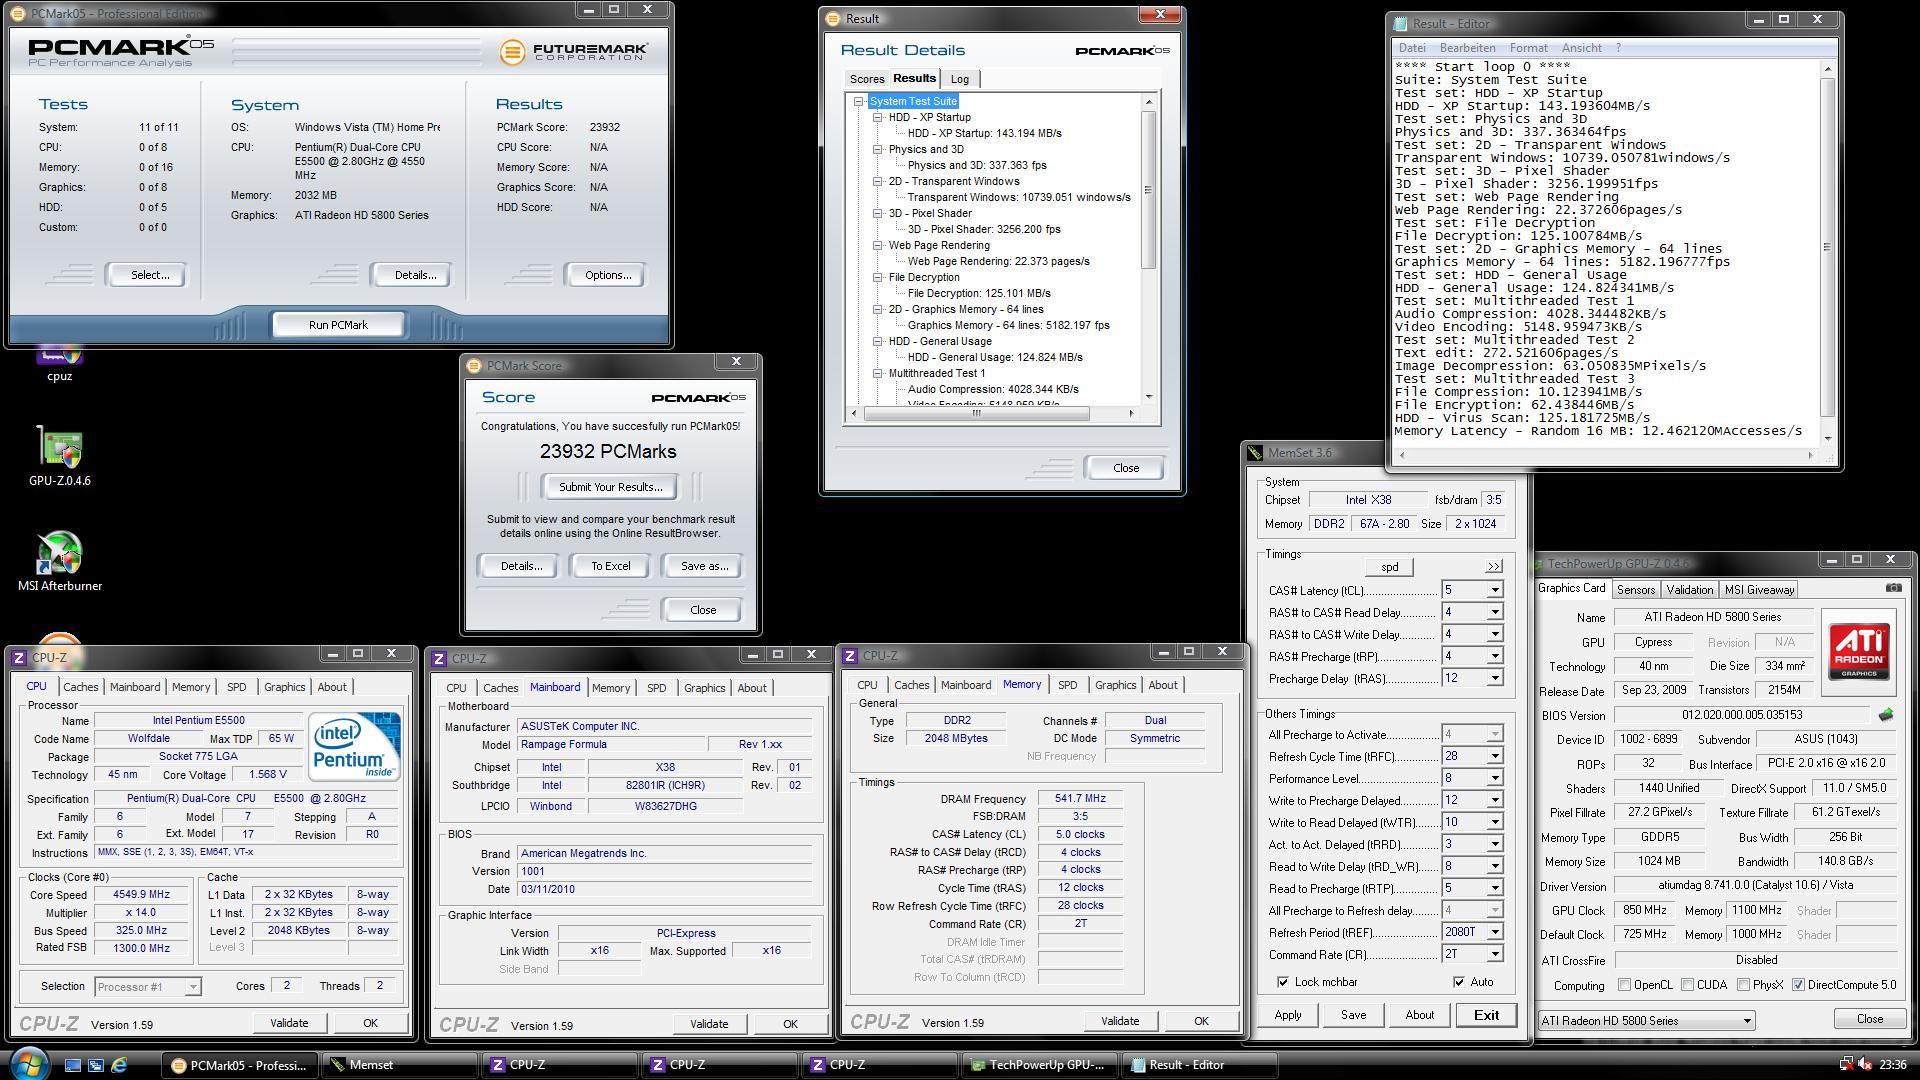Collapse the System Test Suite tree node
The image size is (1920, 1080).
(x=859, y=101)
